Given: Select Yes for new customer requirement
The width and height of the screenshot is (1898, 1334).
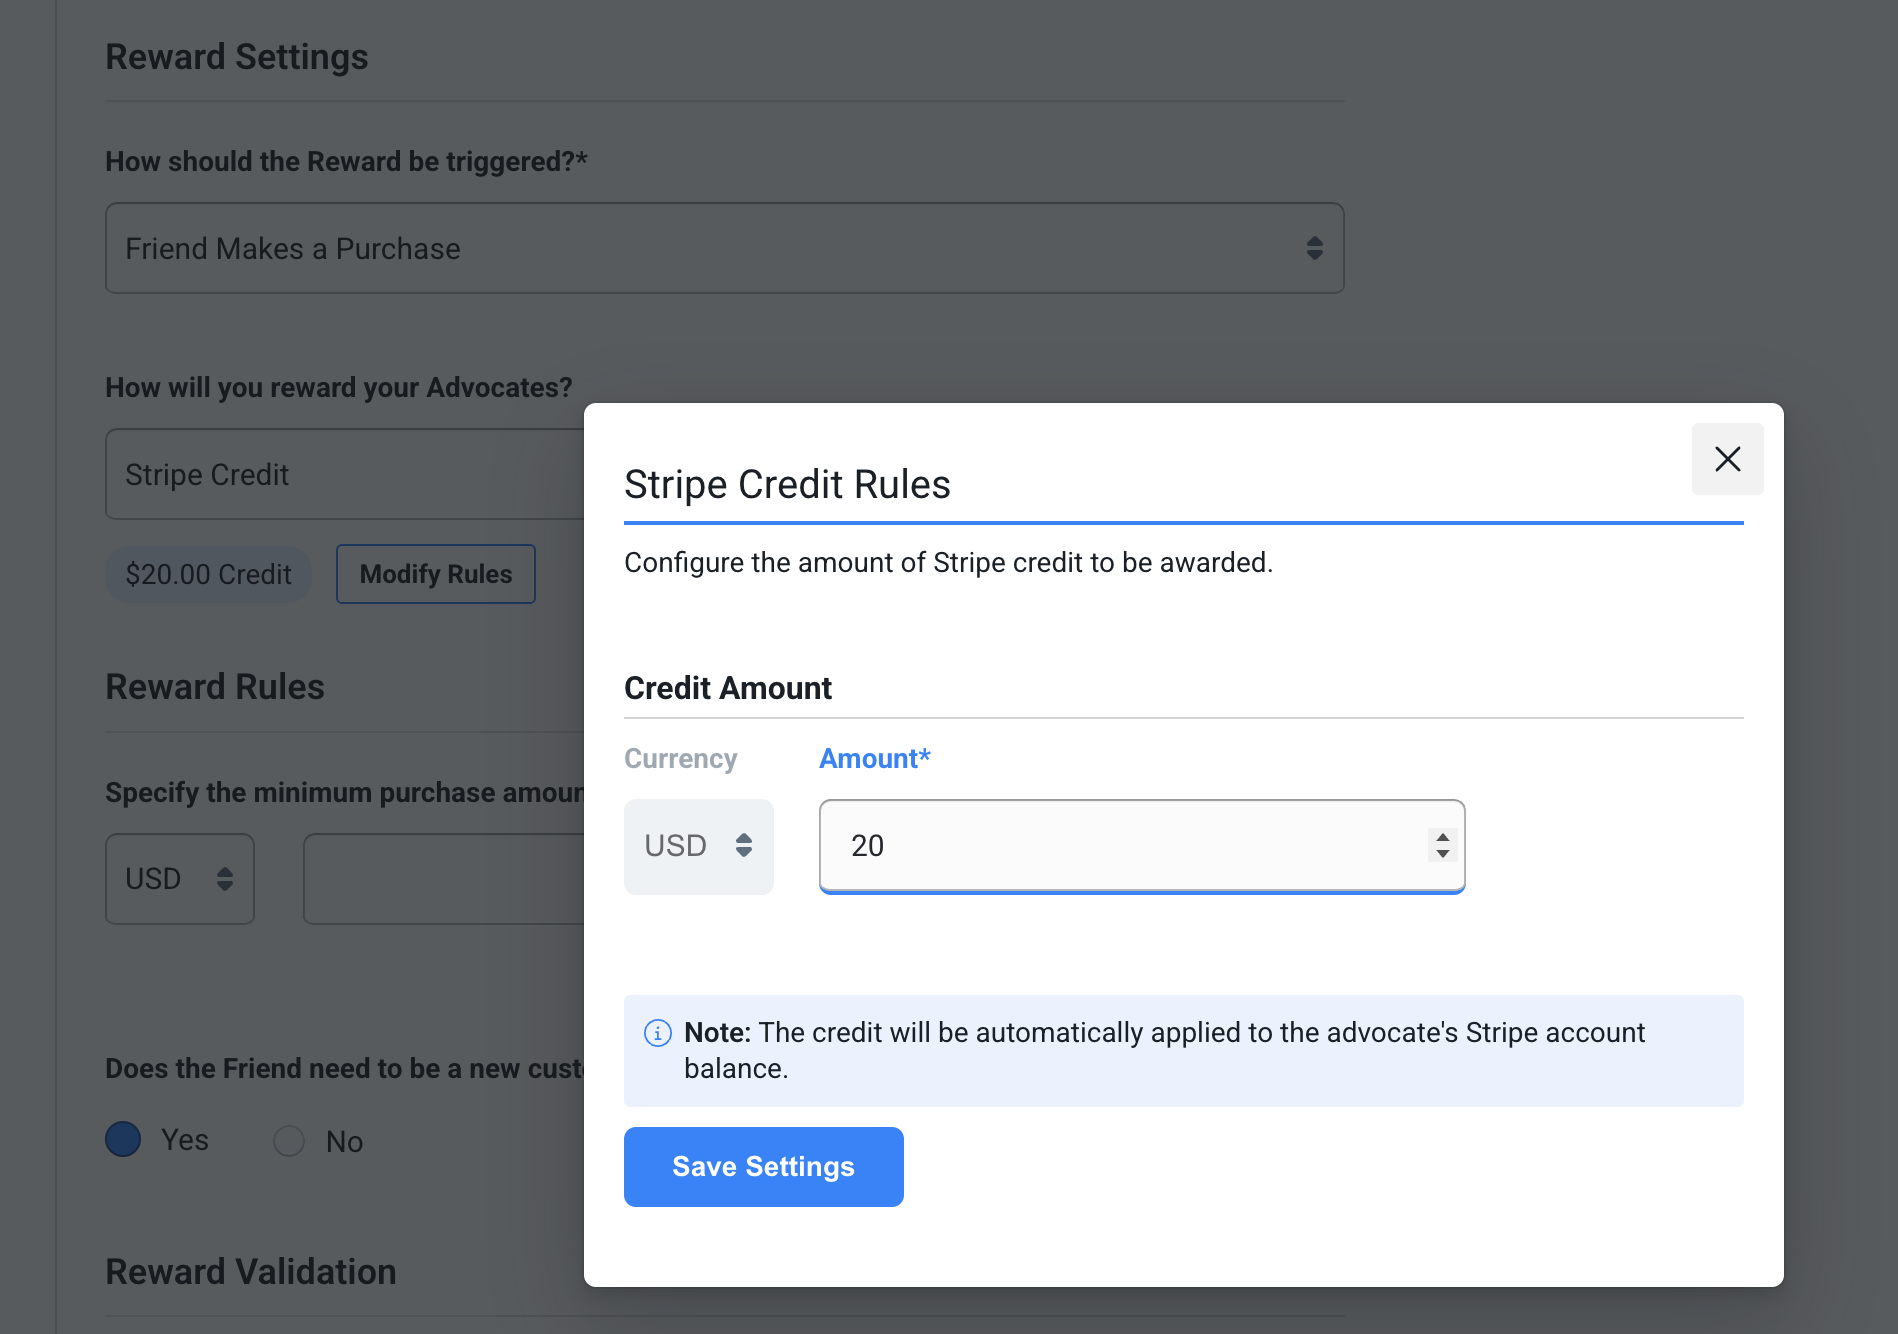Looking at the screenshot, I should click(x=123, y=1139).
